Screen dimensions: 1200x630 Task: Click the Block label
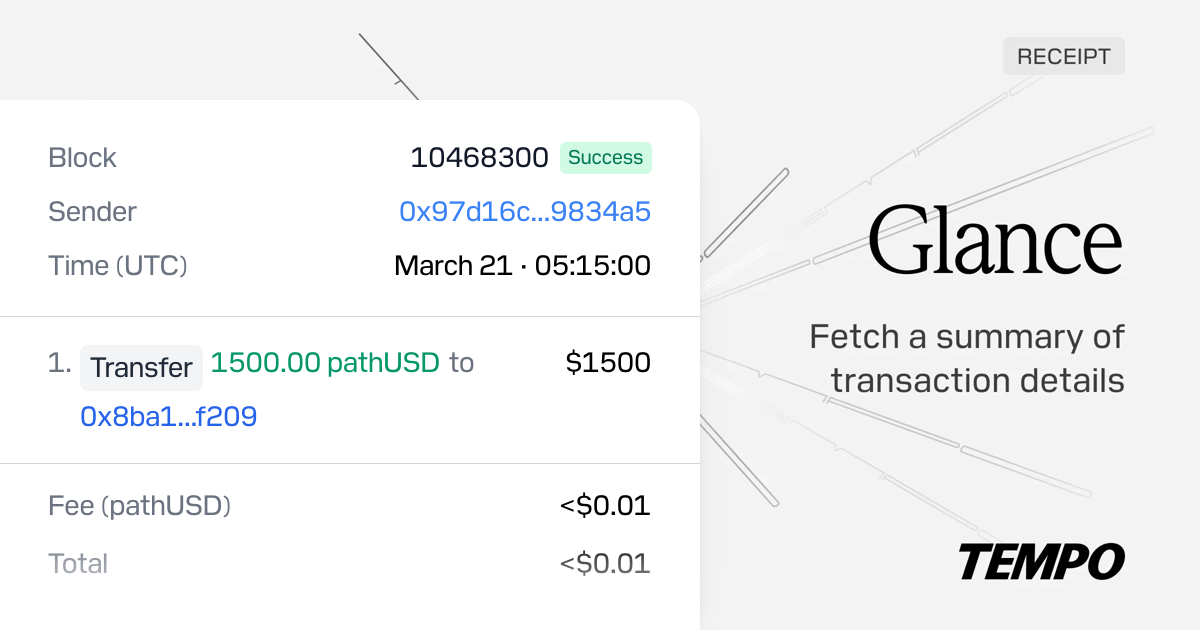click(x=83, y=158)
